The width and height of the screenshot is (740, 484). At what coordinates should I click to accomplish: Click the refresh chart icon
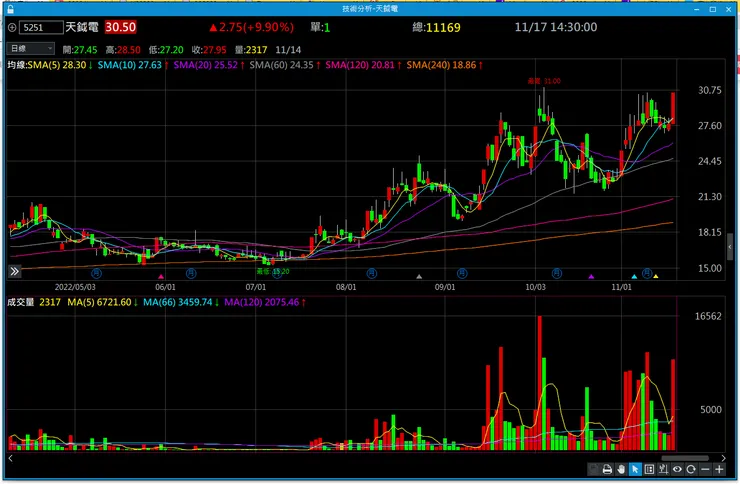click(691, 469)
